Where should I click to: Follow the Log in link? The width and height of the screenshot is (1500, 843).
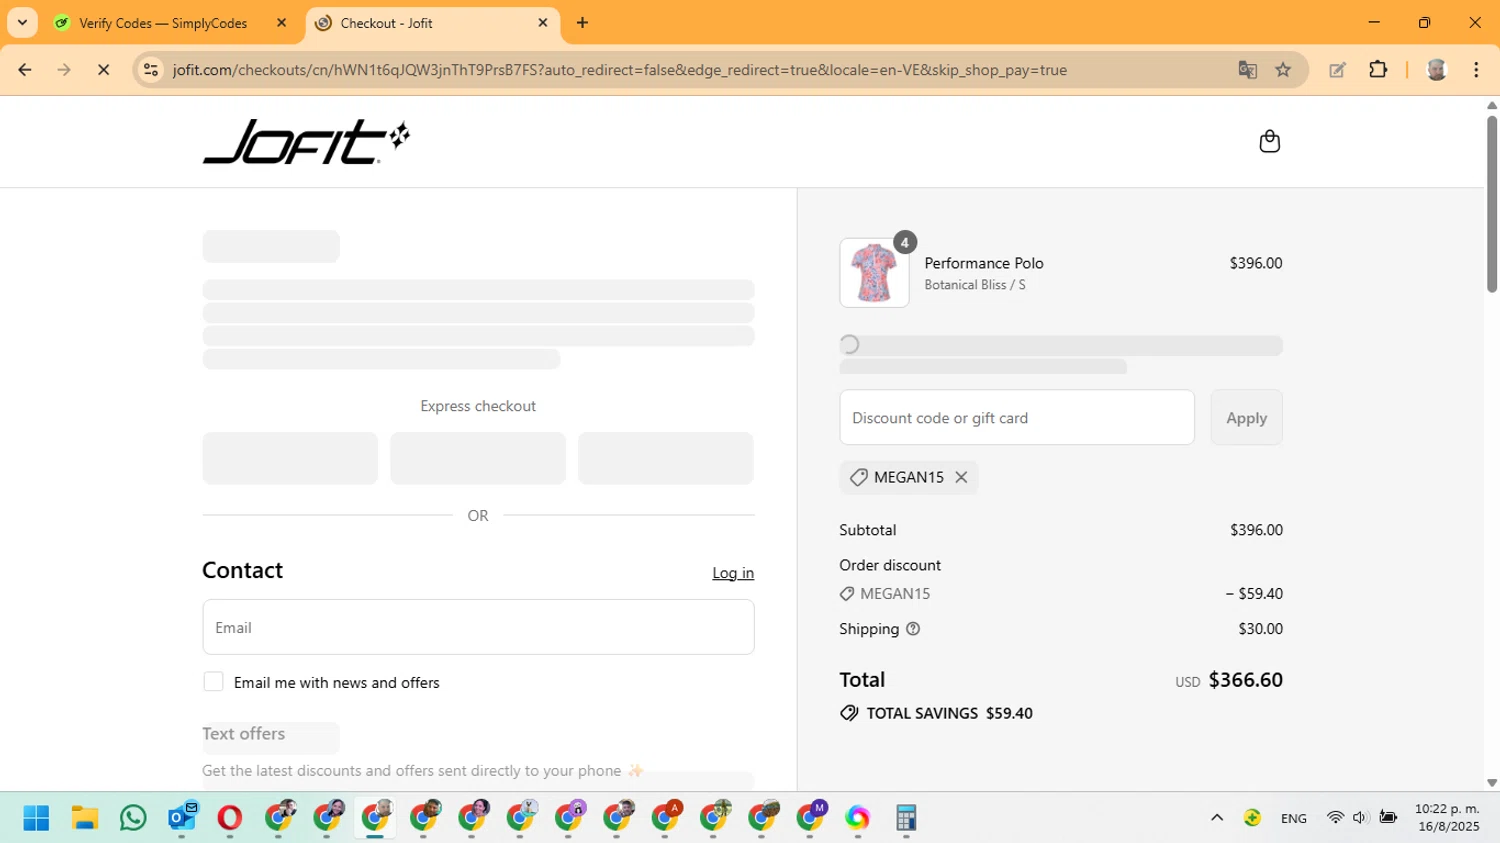pos(733,573)
